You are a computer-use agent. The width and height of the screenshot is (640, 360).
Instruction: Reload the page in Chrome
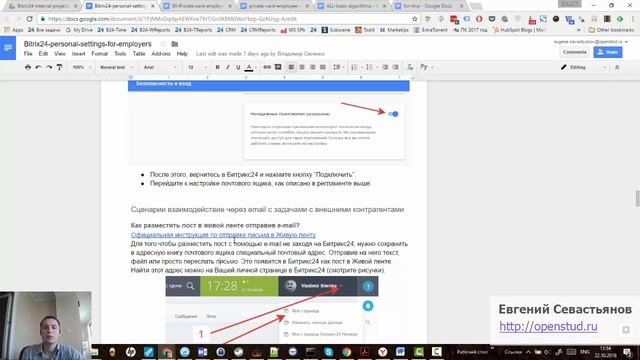[x=29, y=19]
